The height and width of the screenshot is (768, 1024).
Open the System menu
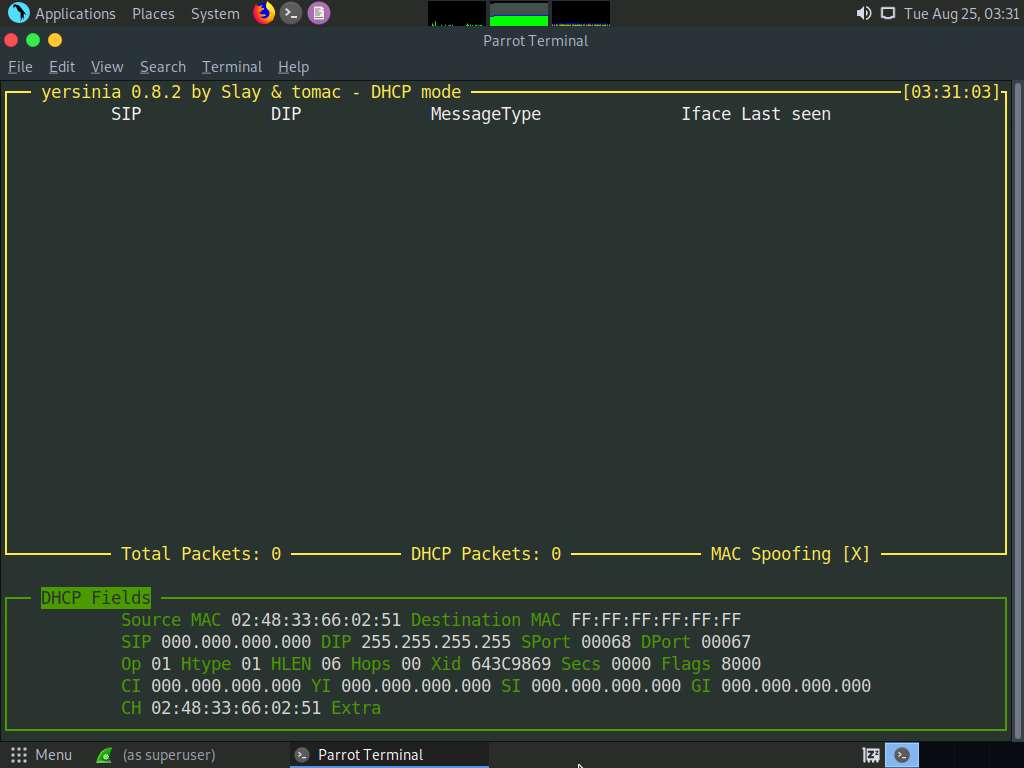pos(215,14)
